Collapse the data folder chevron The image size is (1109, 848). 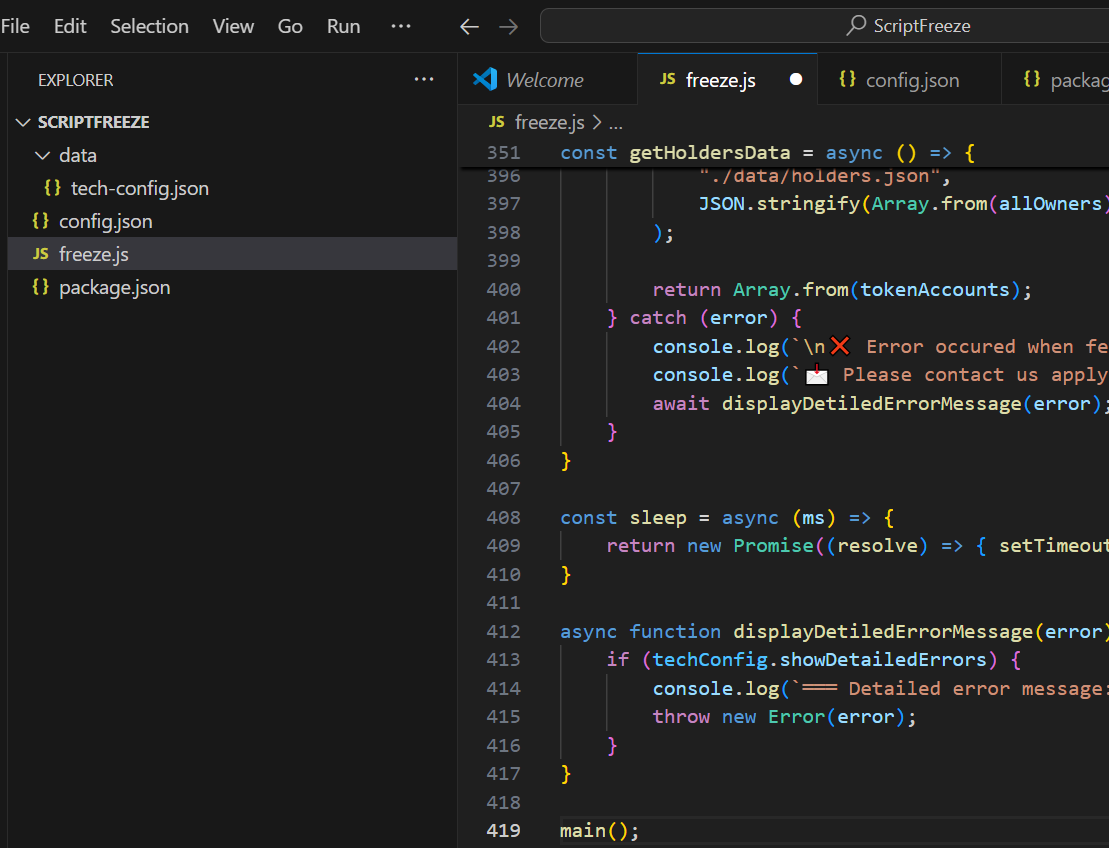42,156
